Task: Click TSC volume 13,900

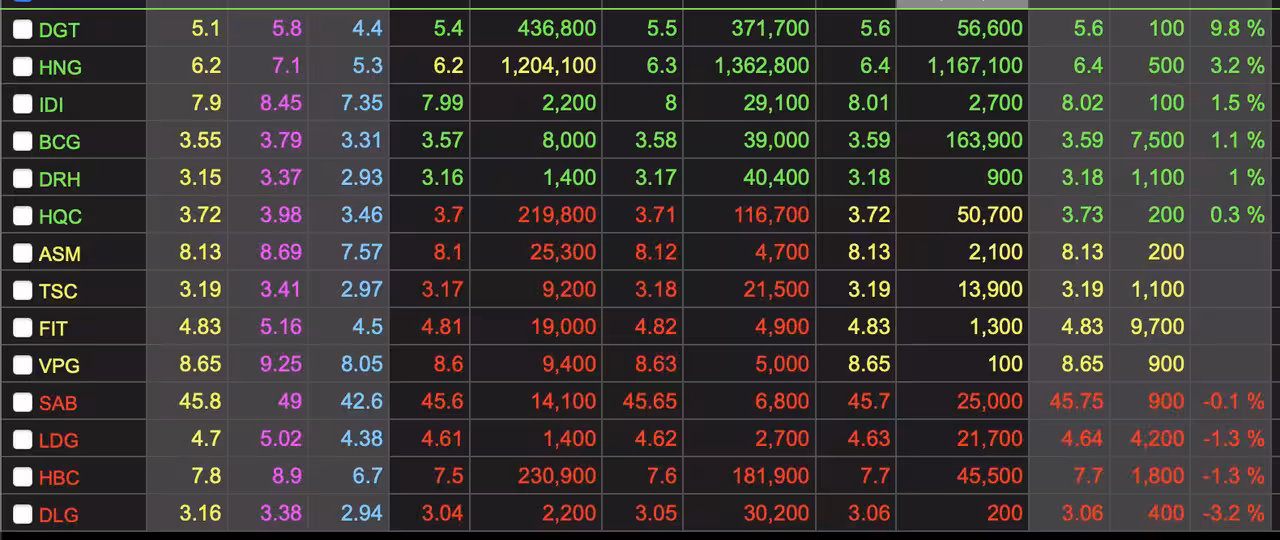Action: click(989, 290)
